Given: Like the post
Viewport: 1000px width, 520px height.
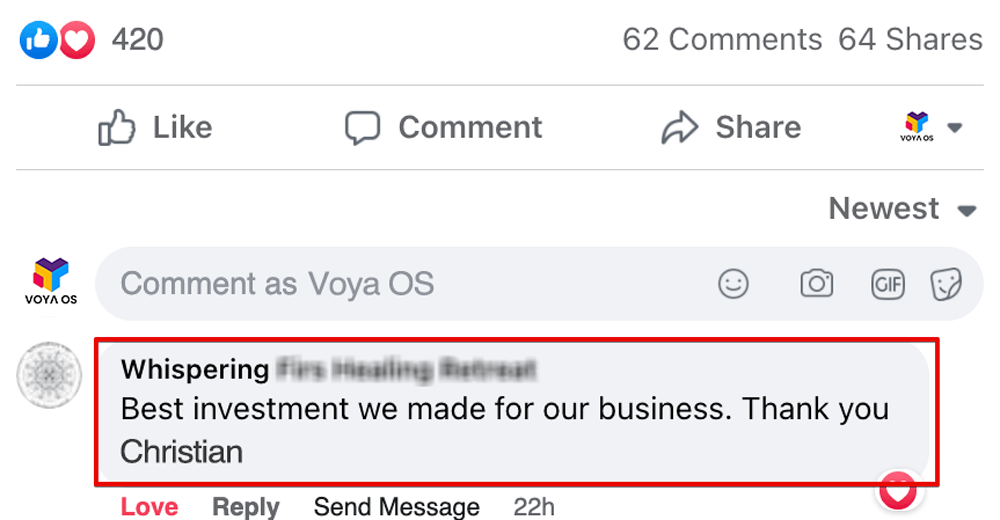Looking at the screenshot, I should point(155,128).
